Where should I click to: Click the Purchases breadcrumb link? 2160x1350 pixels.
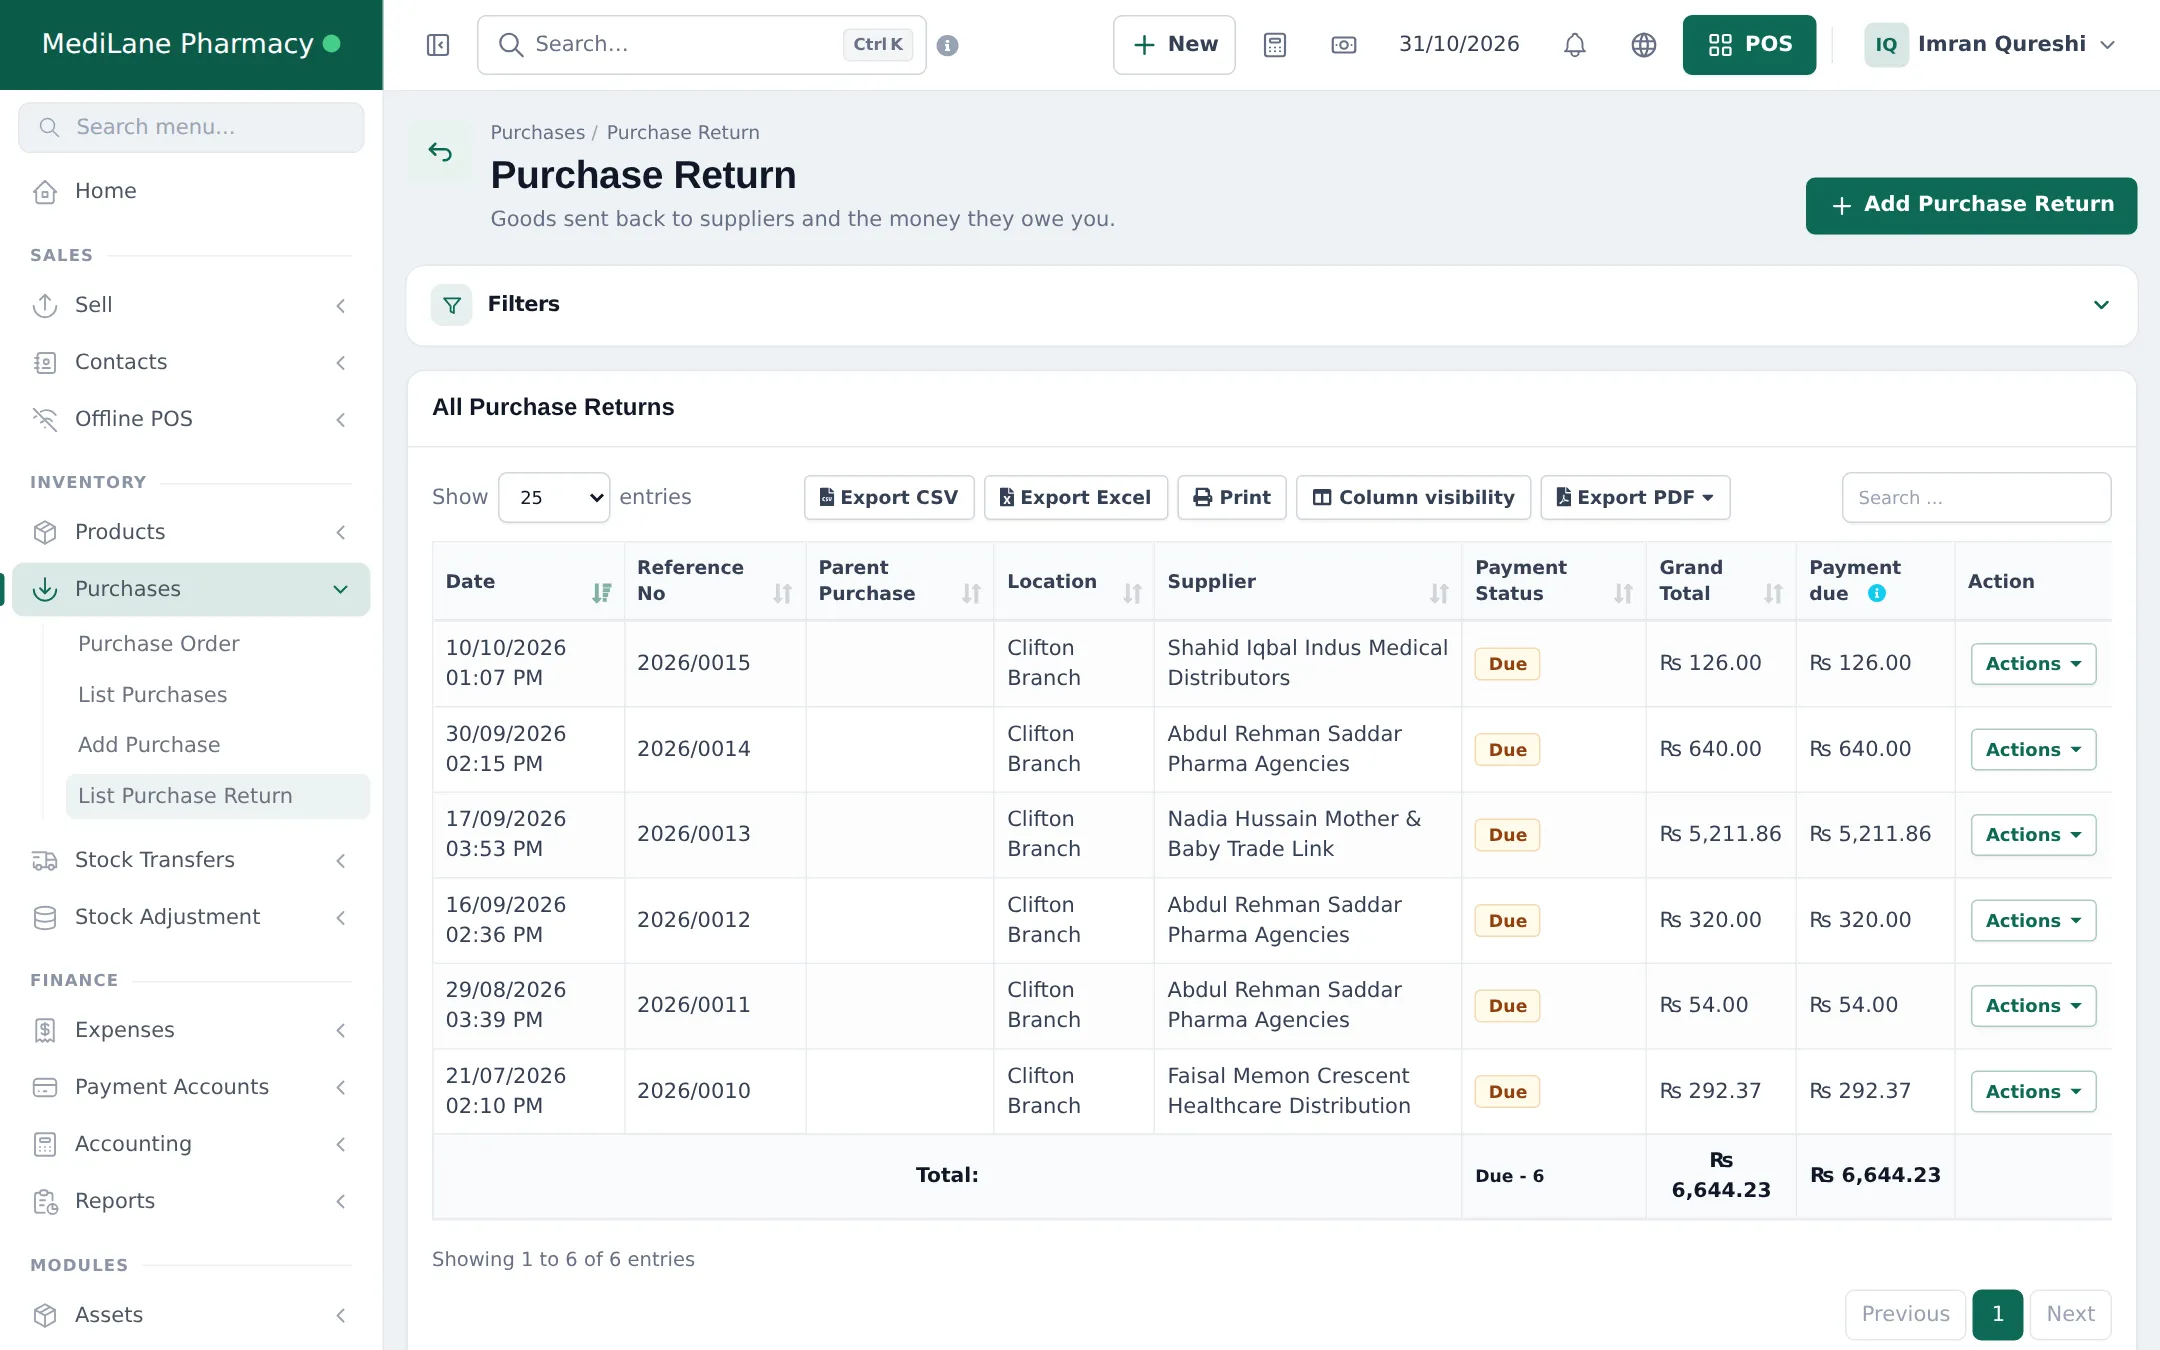click(537, 132)
